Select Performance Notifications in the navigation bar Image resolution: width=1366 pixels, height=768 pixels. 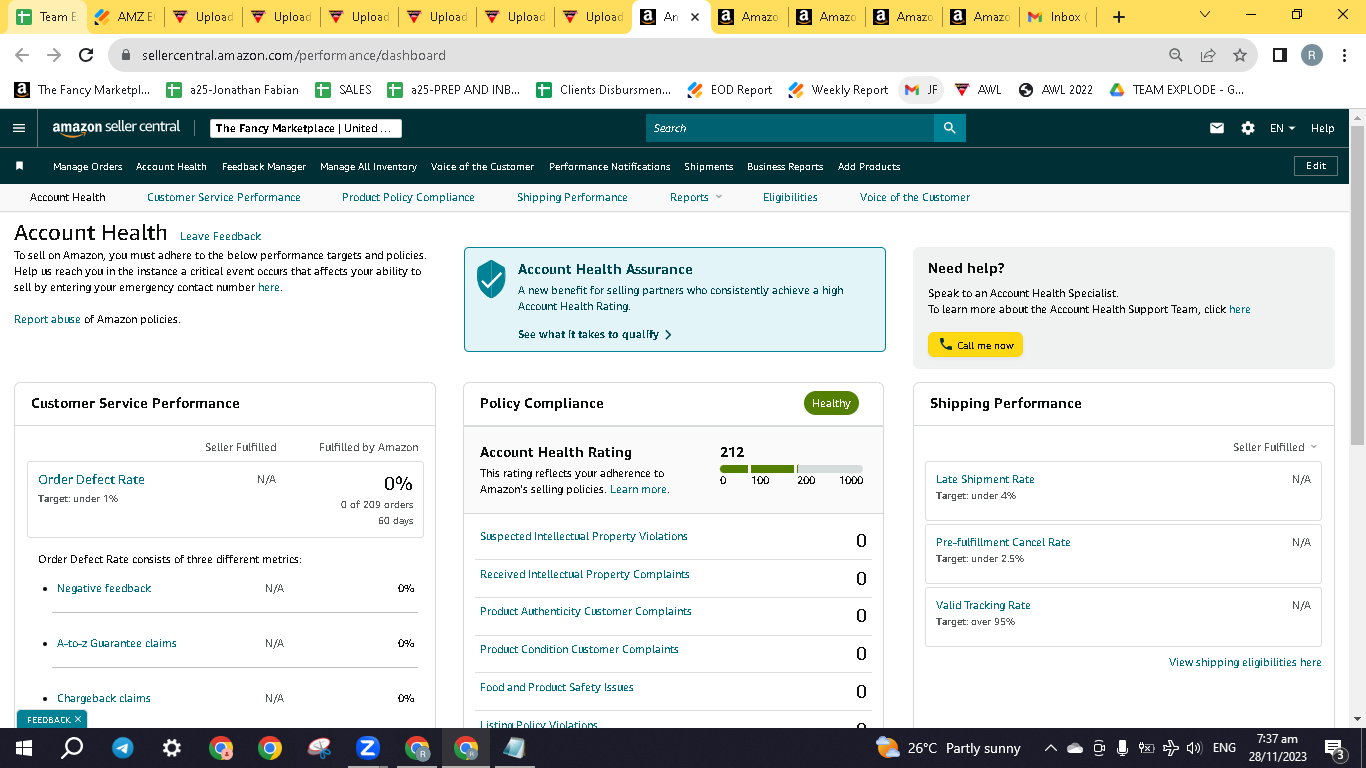click(609, 166)
